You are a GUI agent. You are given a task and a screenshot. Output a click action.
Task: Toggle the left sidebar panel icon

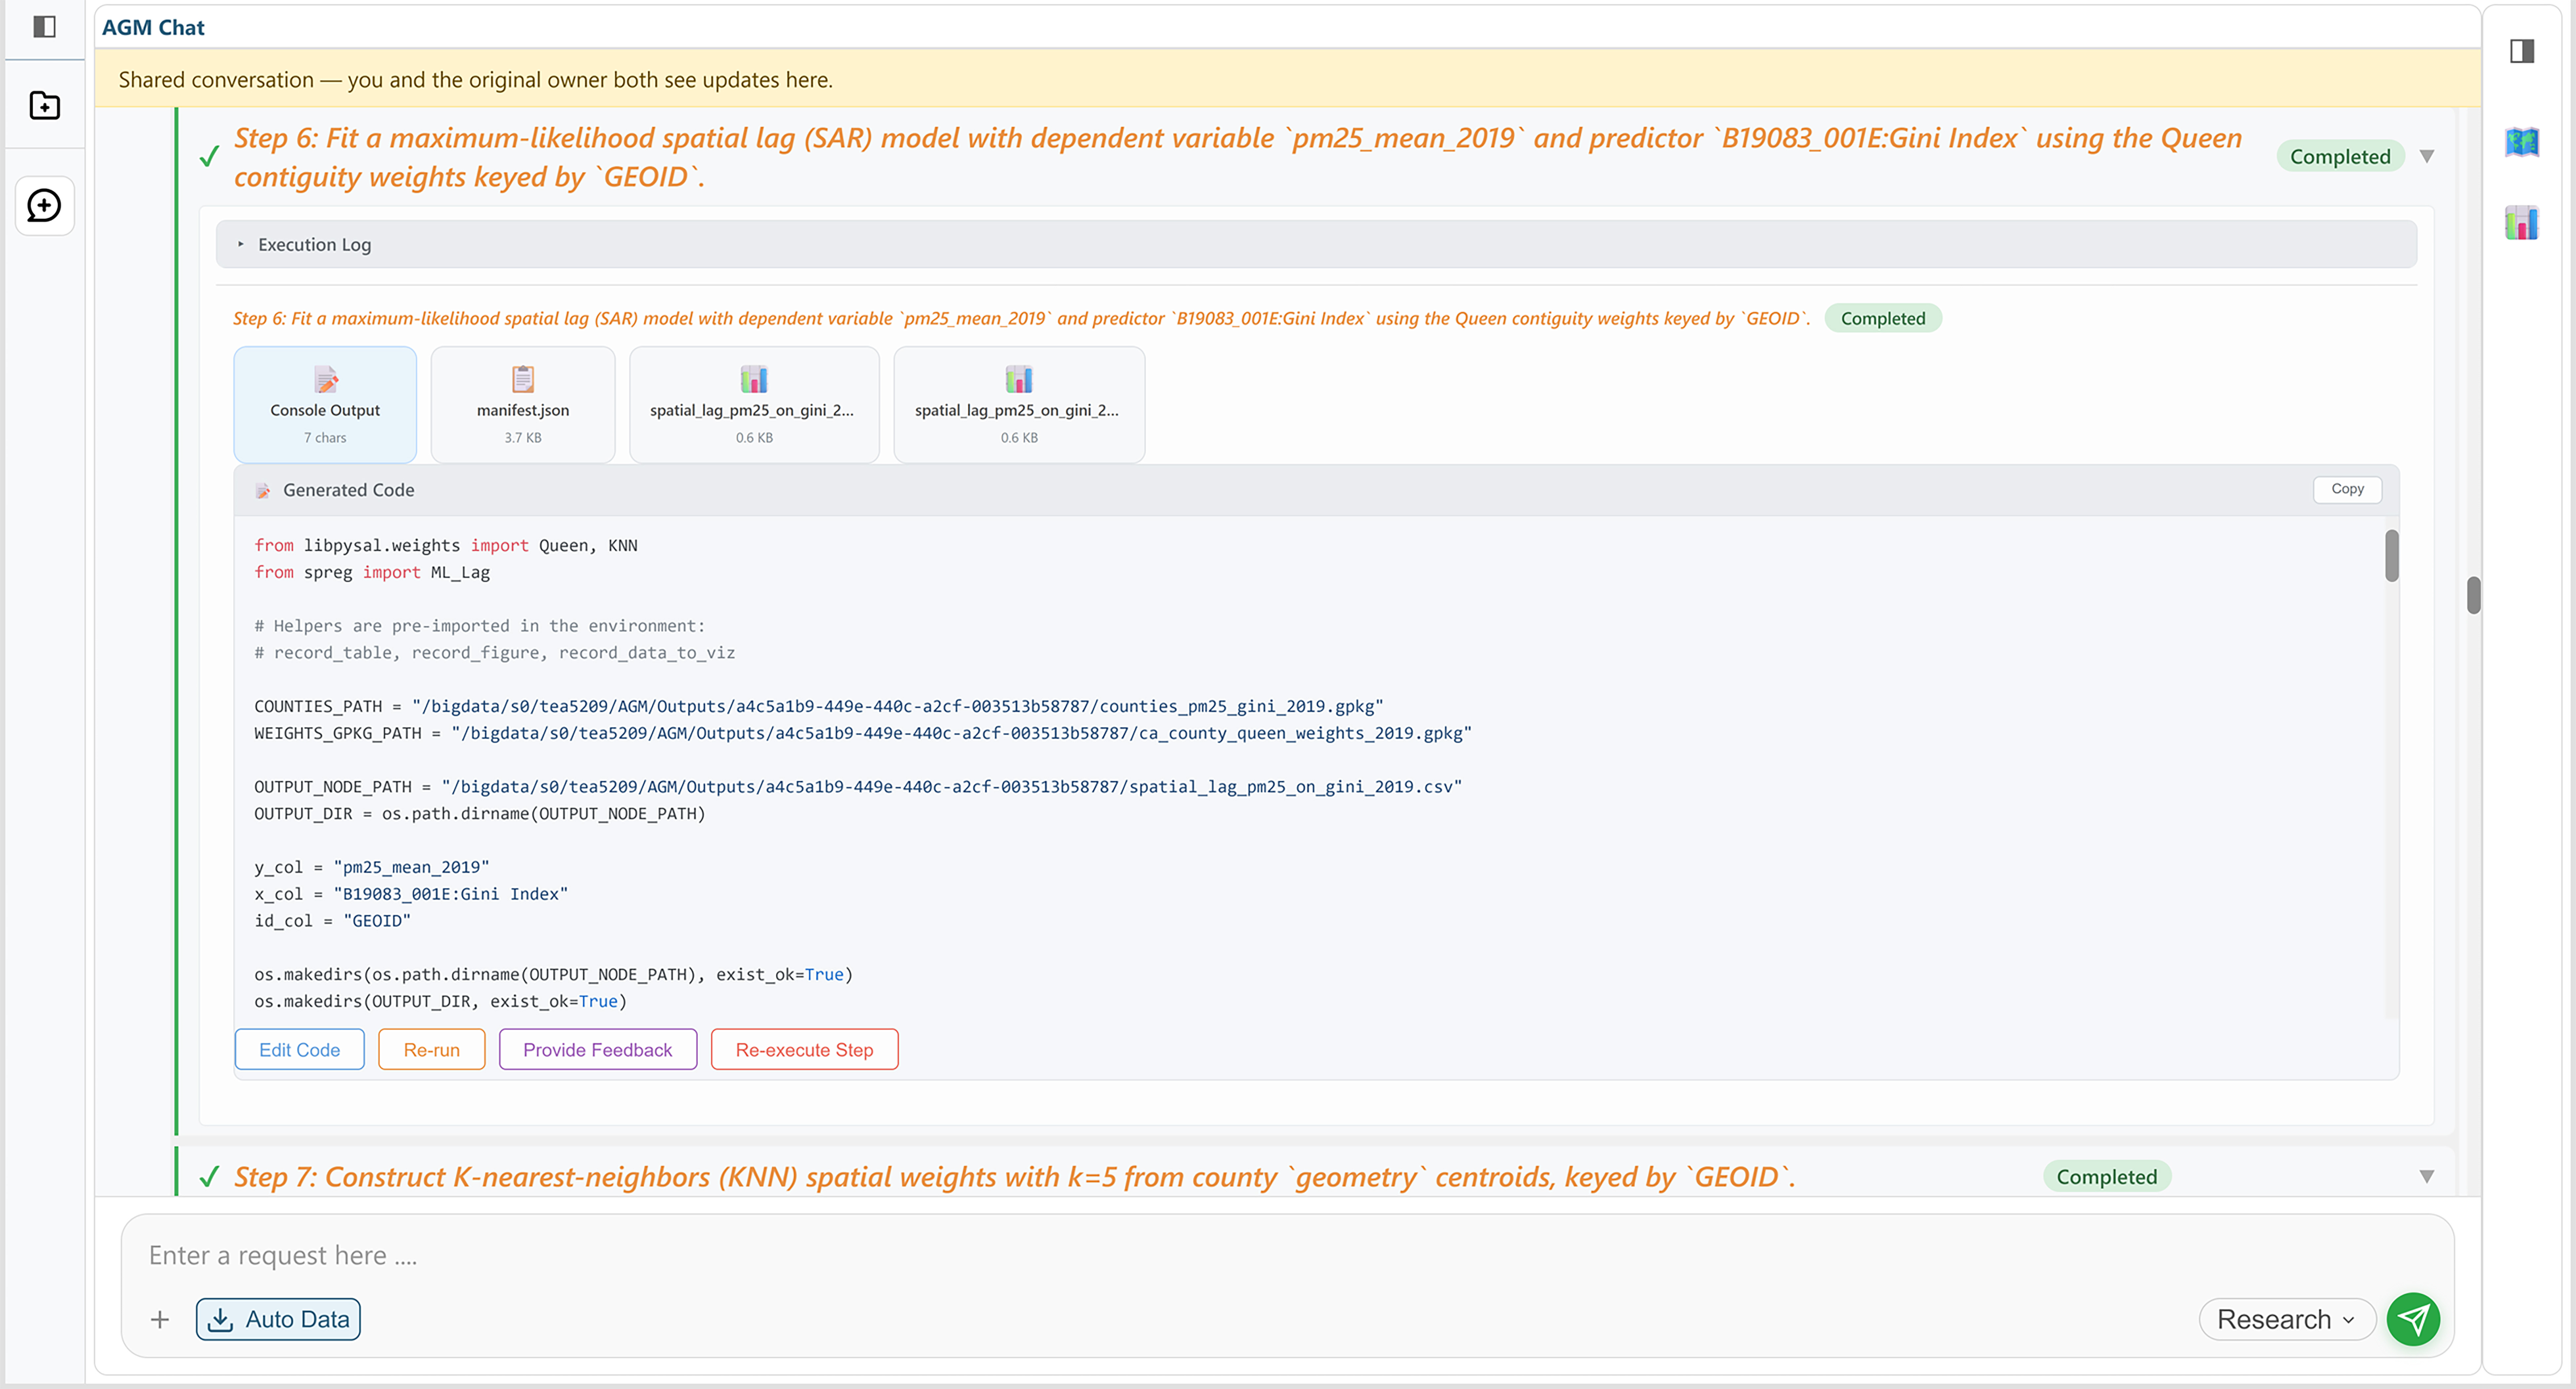(44, 26)
